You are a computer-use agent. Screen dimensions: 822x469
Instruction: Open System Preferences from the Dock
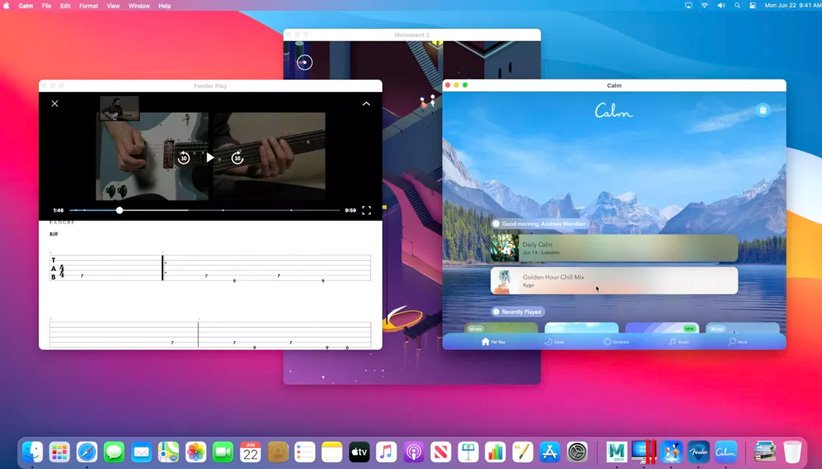pos(577,452)
